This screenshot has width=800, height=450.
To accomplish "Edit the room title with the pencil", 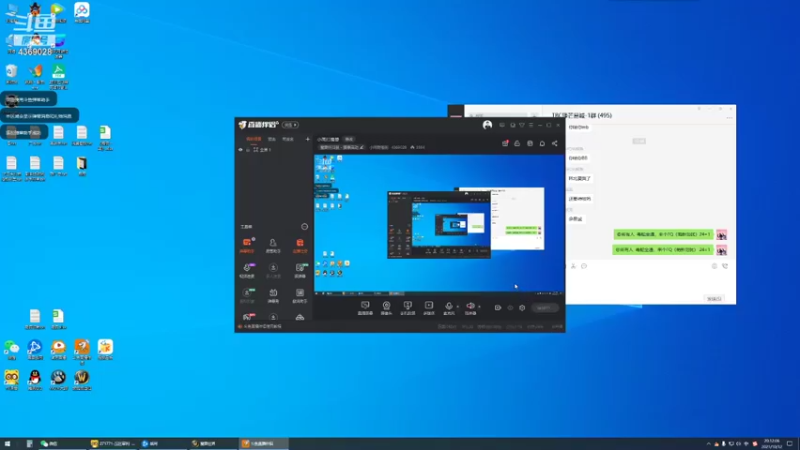I will click(x=362, y=147).
